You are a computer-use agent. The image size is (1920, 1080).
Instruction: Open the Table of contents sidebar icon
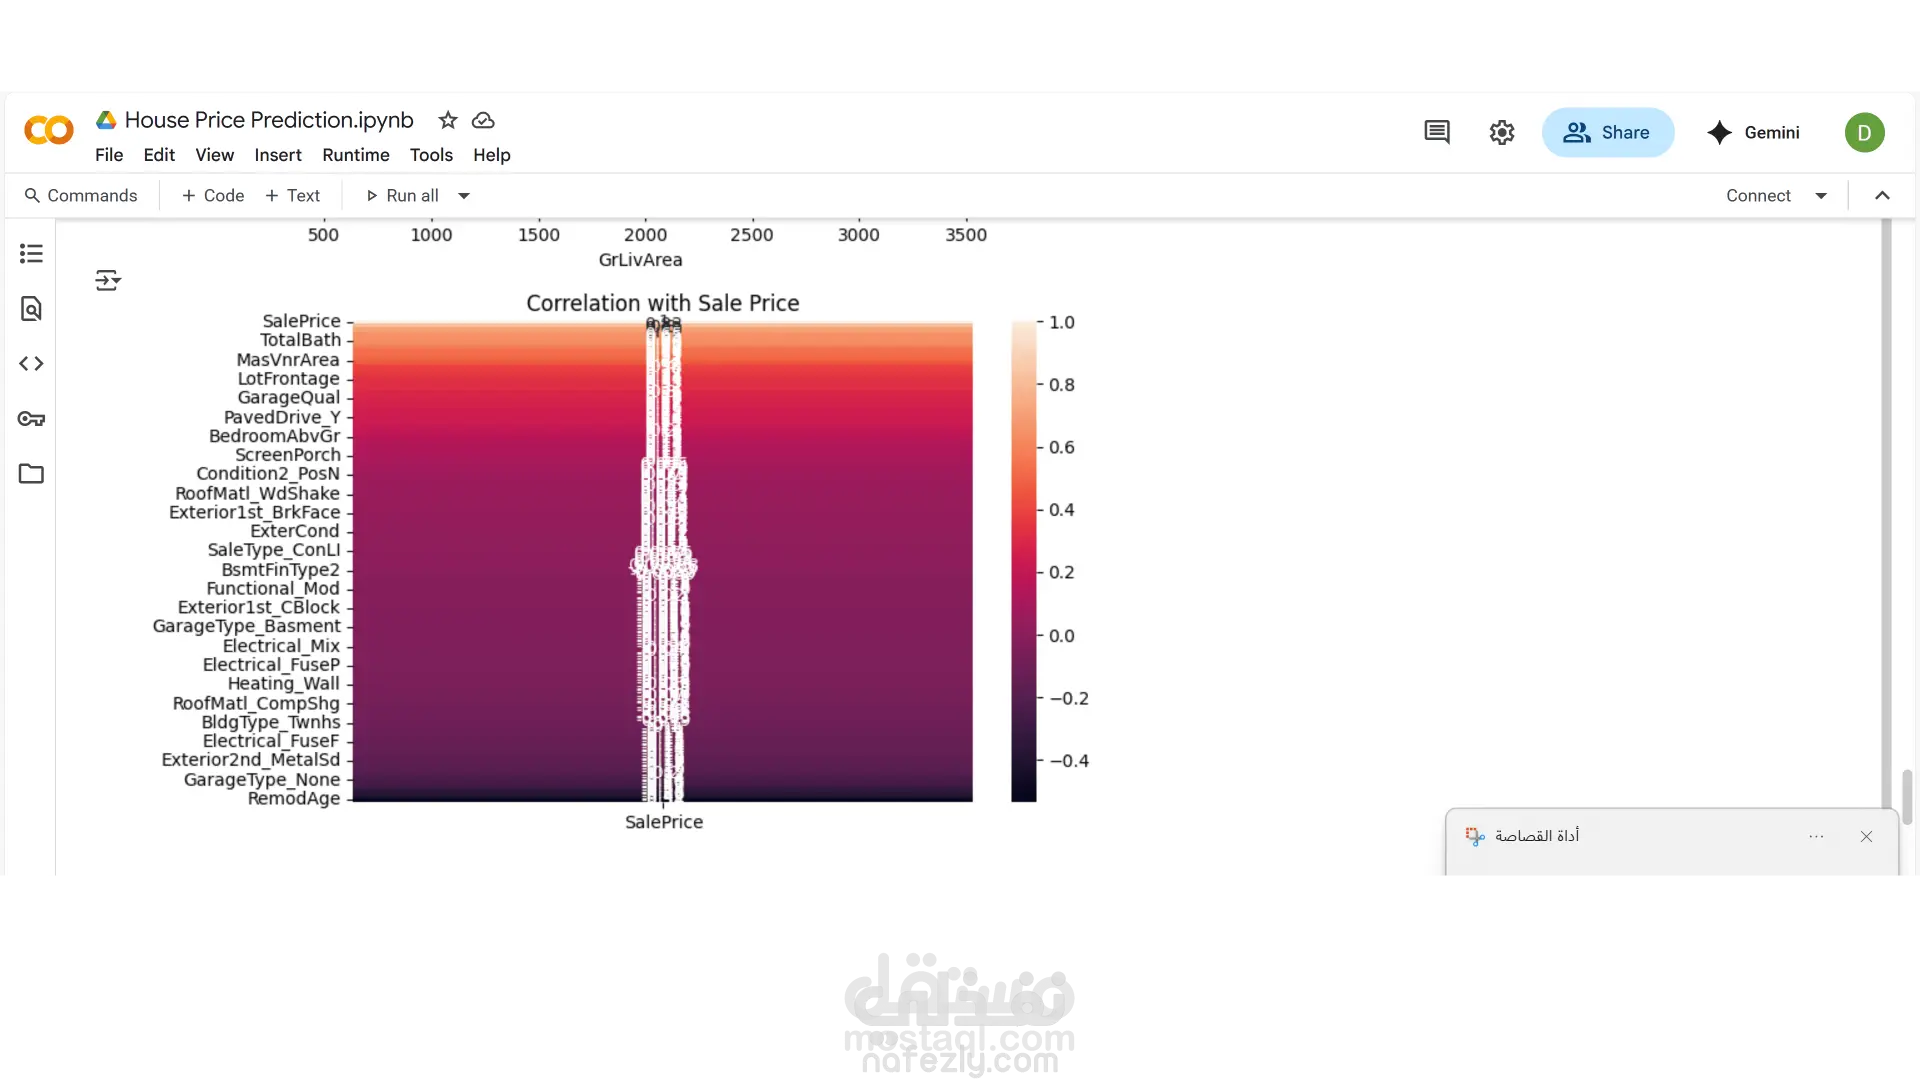[31, 254]
